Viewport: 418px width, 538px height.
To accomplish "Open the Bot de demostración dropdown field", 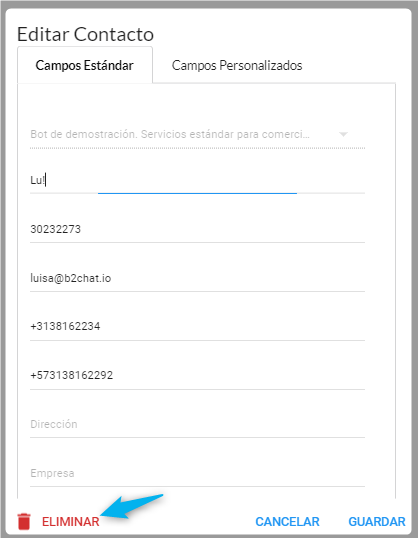I will [197, 134].
